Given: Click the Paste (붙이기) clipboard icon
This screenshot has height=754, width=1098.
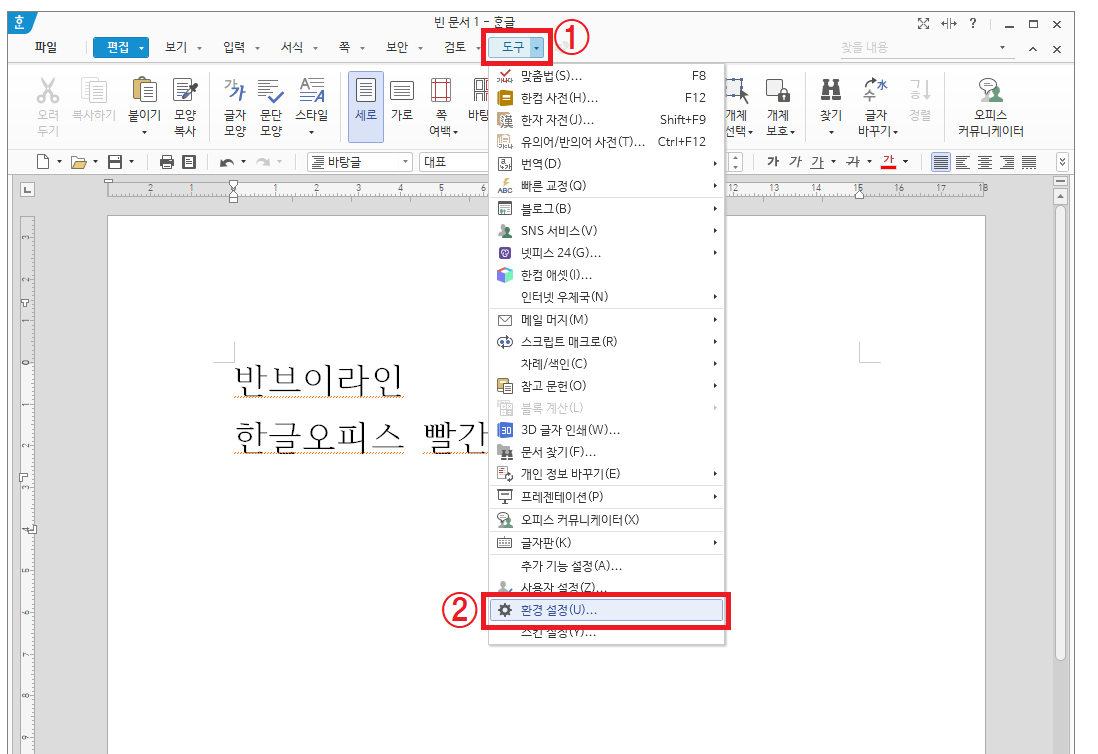Looking at the screenshot, I should pyautogui.click(x=144, y=91).
